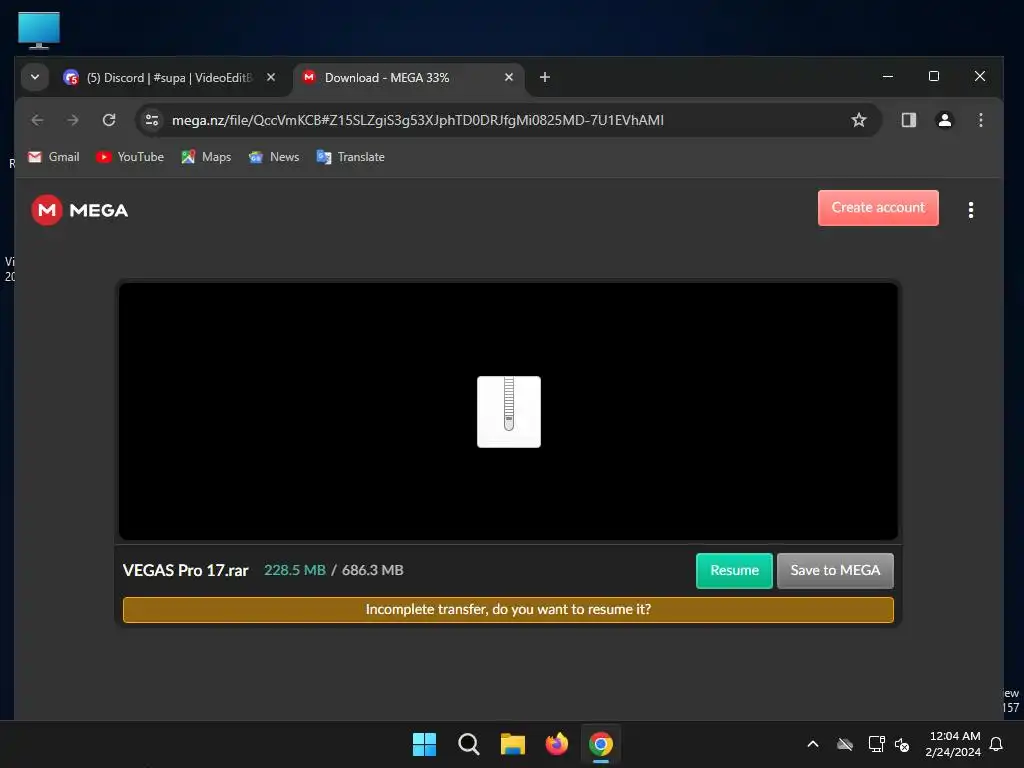Open the clock showing 12:04 AM
Viewport: 1024px width, 768px height.
pyautogui.click(x=953, y=744)
